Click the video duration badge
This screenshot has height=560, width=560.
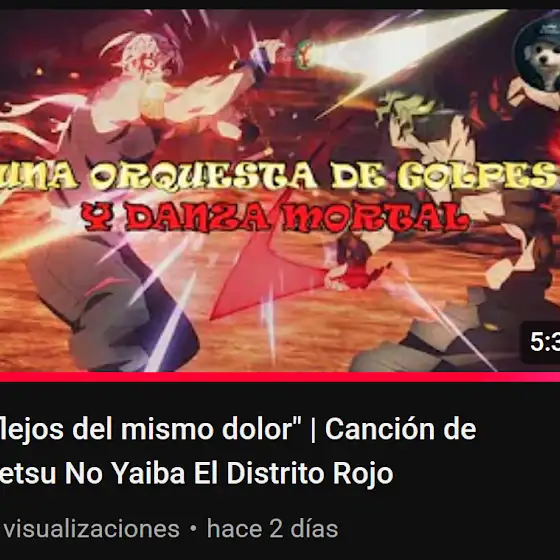point(541,342)
